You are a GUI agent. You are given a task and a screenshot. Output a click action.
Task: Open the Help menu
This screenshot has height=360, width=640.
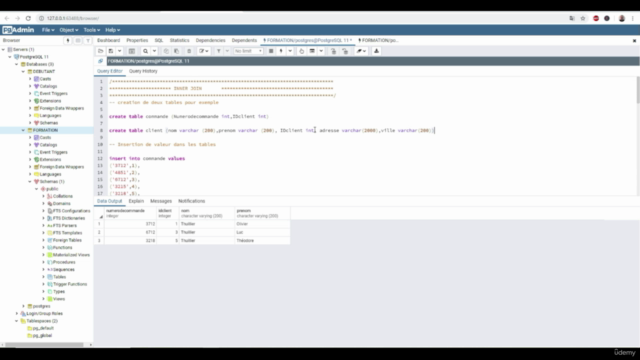coord(112,30)
